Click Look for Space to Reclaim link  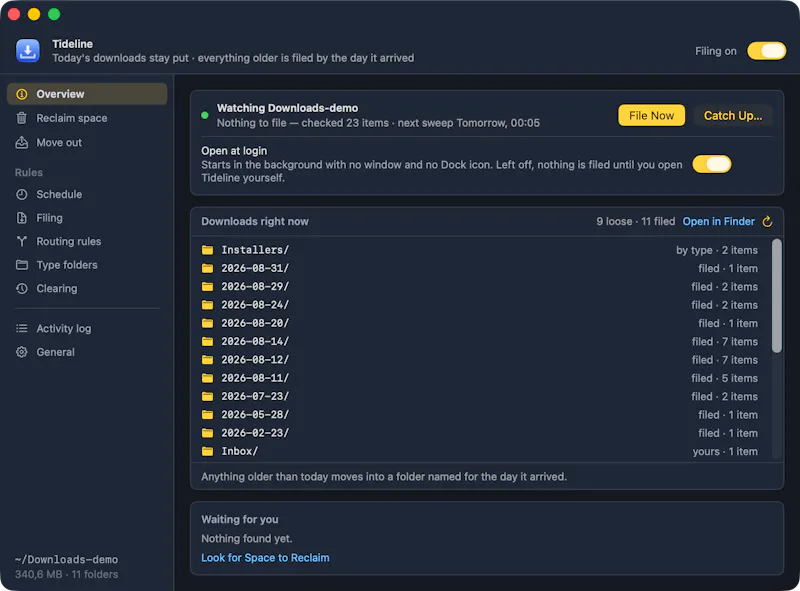265,558
